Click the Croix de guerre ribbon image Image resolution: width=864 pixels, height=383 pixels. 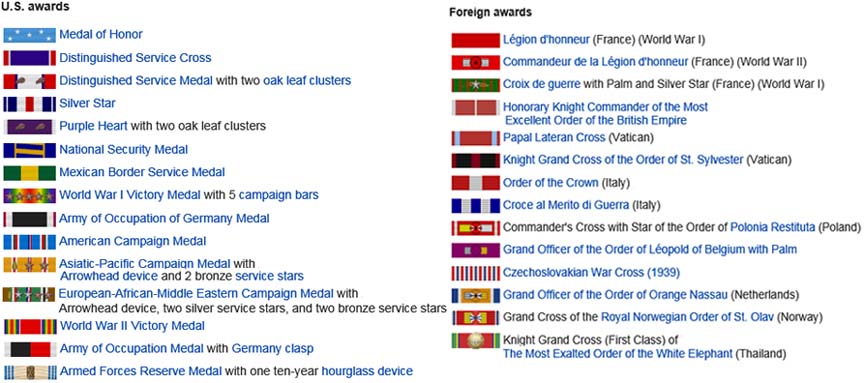pos(476,85)
